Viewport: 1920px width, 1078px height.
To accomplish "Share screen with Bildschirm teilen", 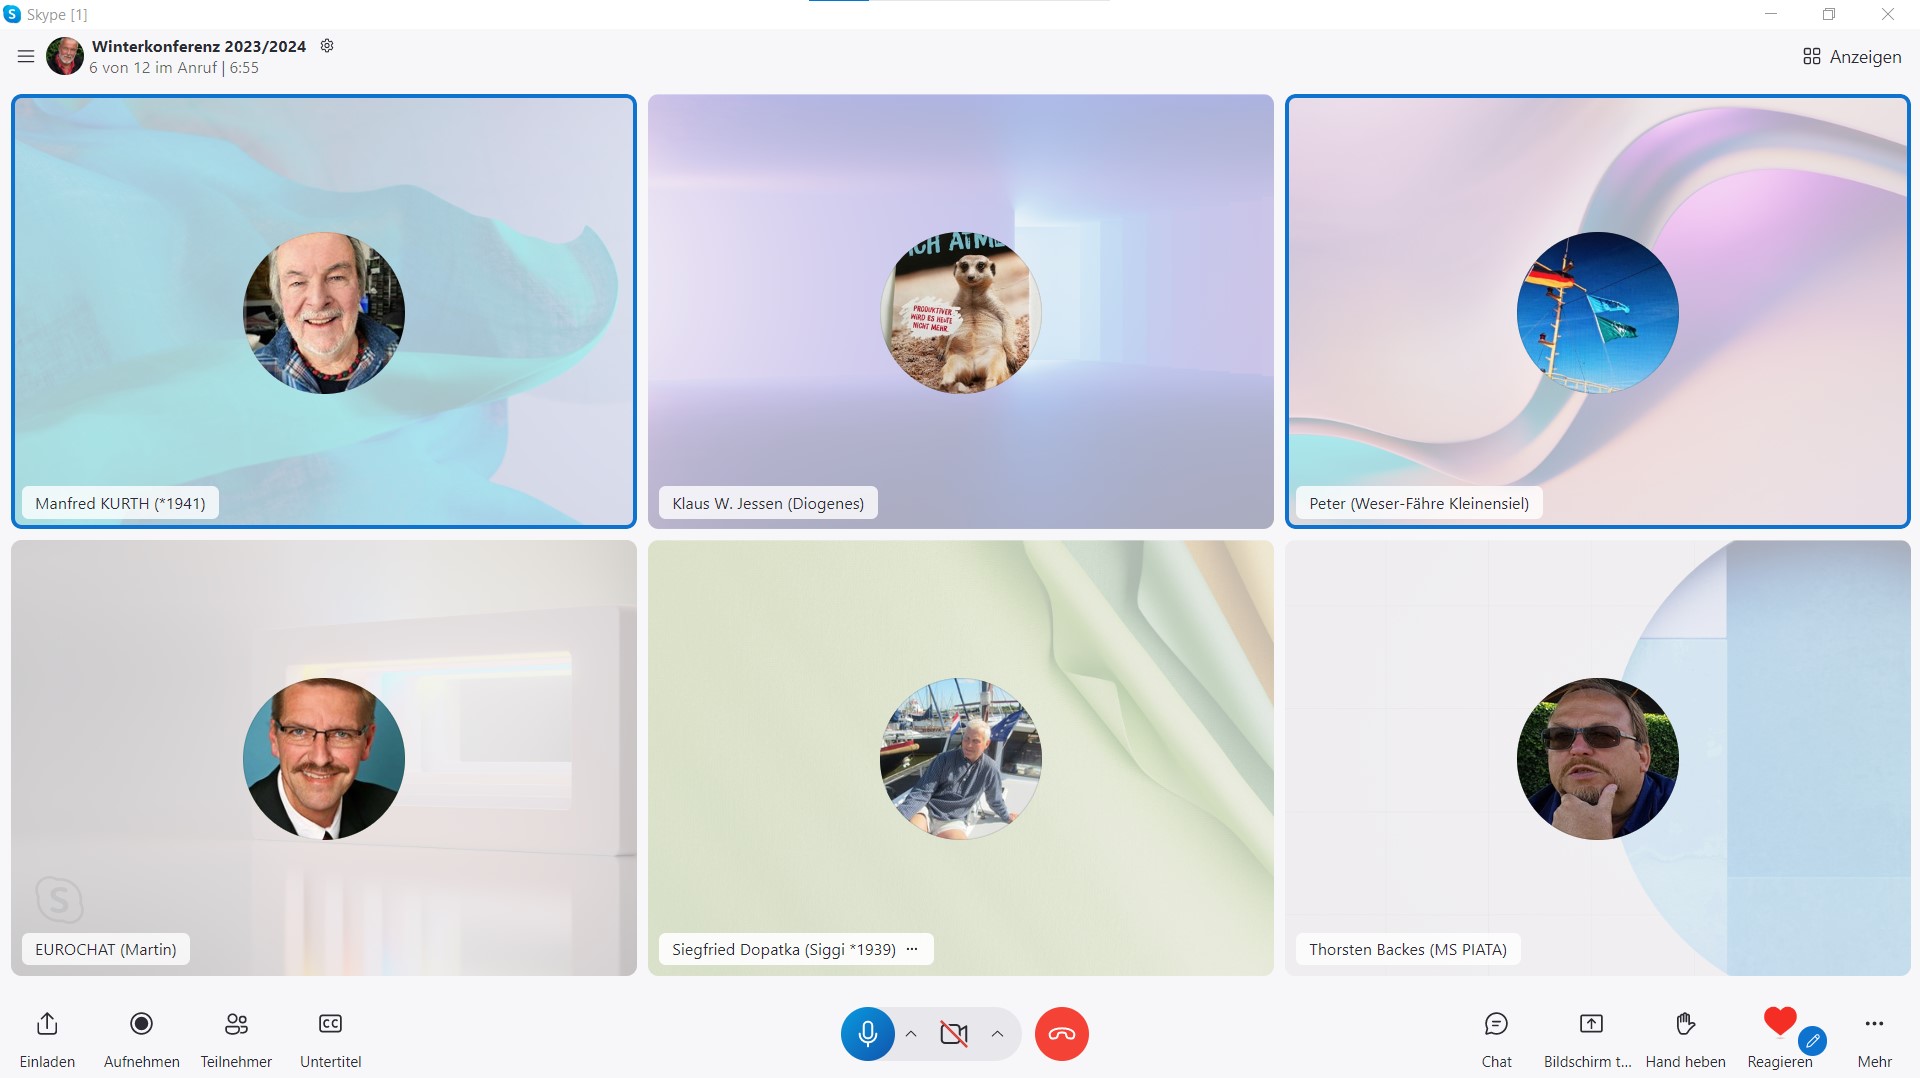I will coord(1590,1024).
